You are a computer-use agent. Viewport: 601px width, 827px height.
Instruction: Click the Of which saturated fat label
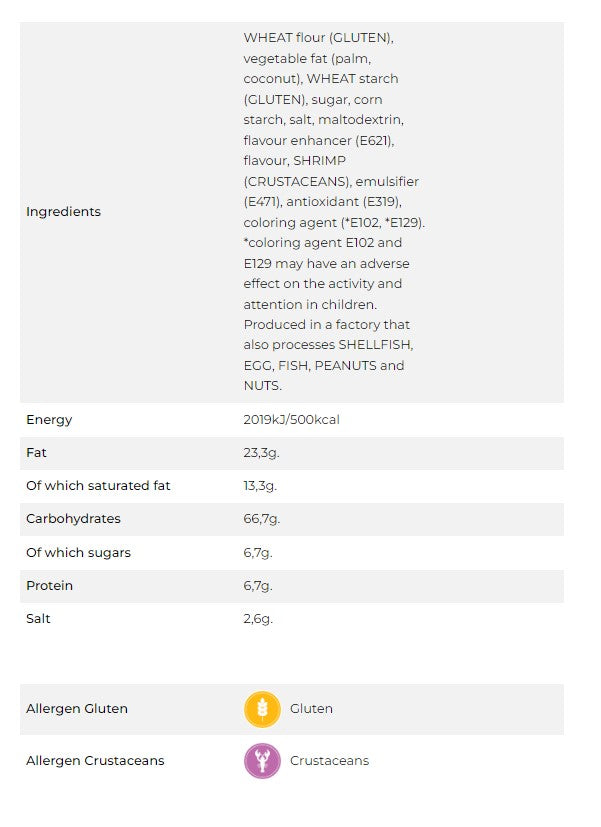click(98, 486)
